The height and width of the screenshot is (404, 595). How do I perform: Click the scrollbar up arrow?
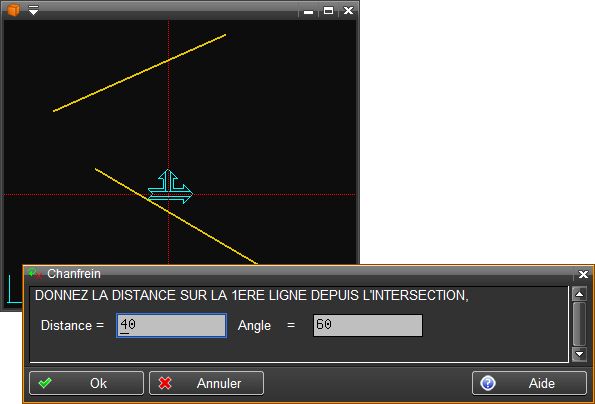[579, 294]
